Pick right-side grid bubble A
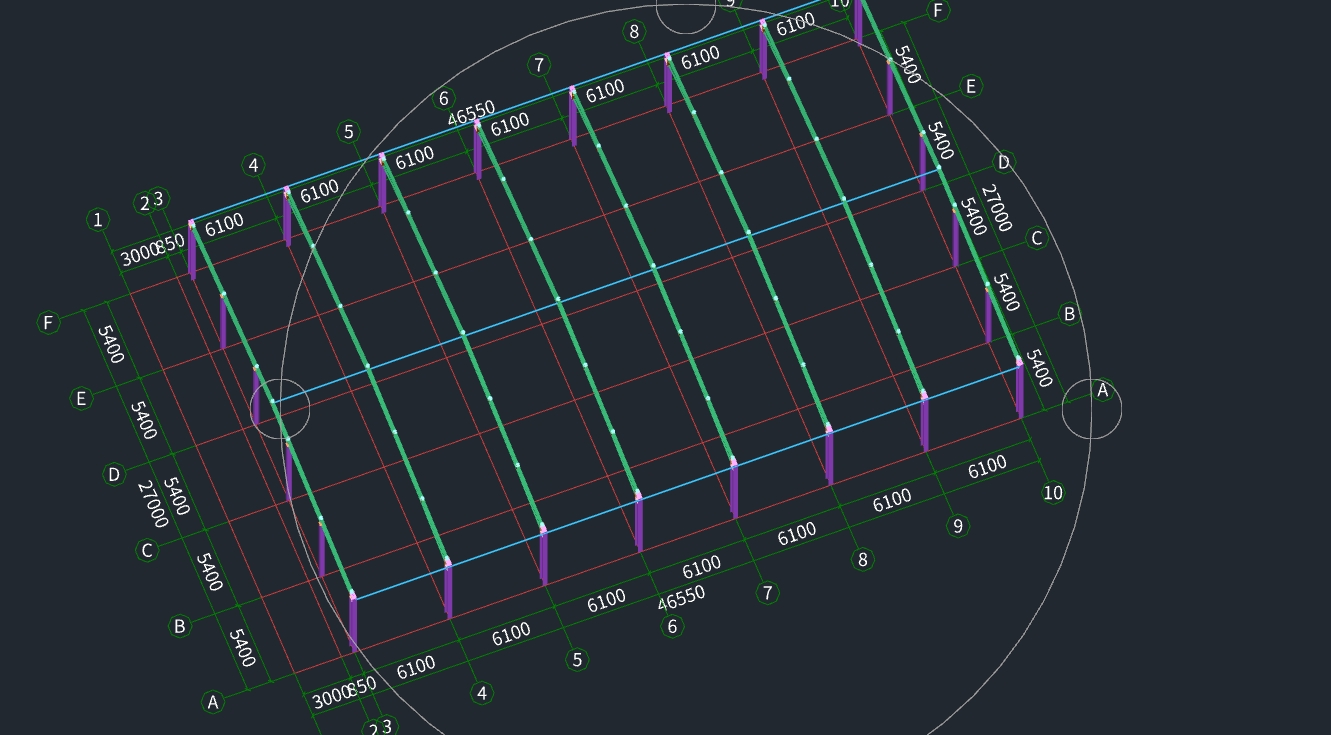Screen dimensions: 1331x735 click(1103, 390)
